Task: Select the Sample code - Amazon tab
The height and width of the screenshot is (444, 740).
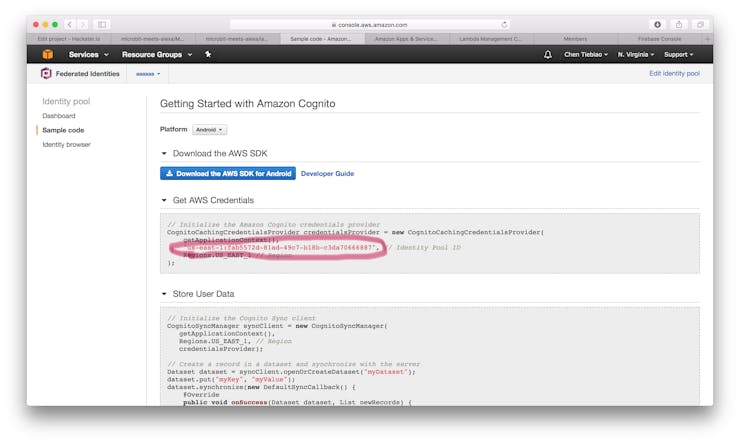Action: tap(321, 39)
